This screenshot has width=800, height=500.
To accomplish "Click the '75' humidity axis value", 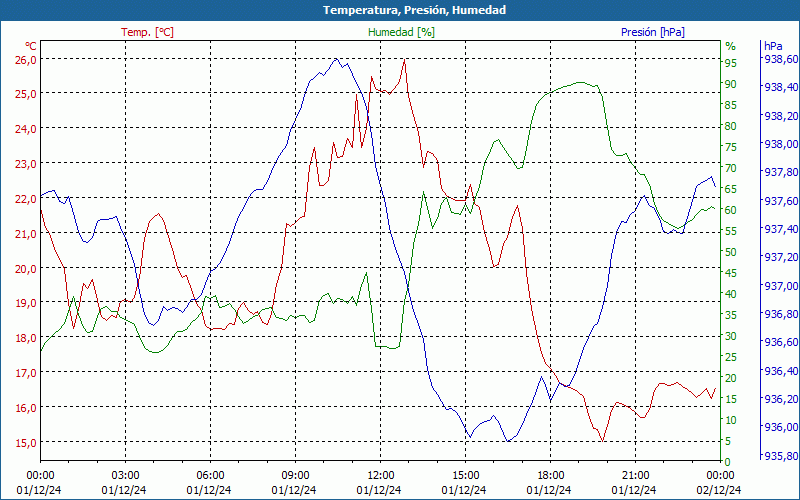I will tap(731, 147).
